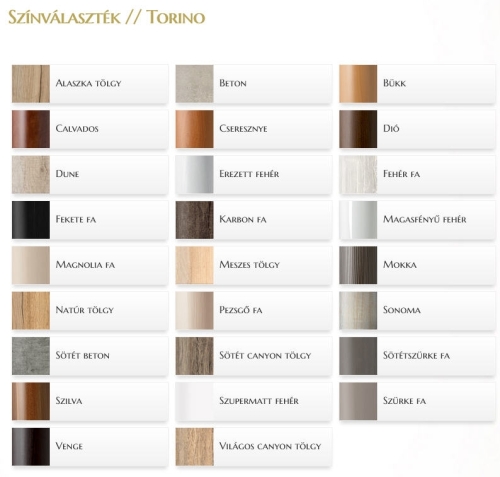Select the Alaszka tölgy color swatch

coord(31,84)
